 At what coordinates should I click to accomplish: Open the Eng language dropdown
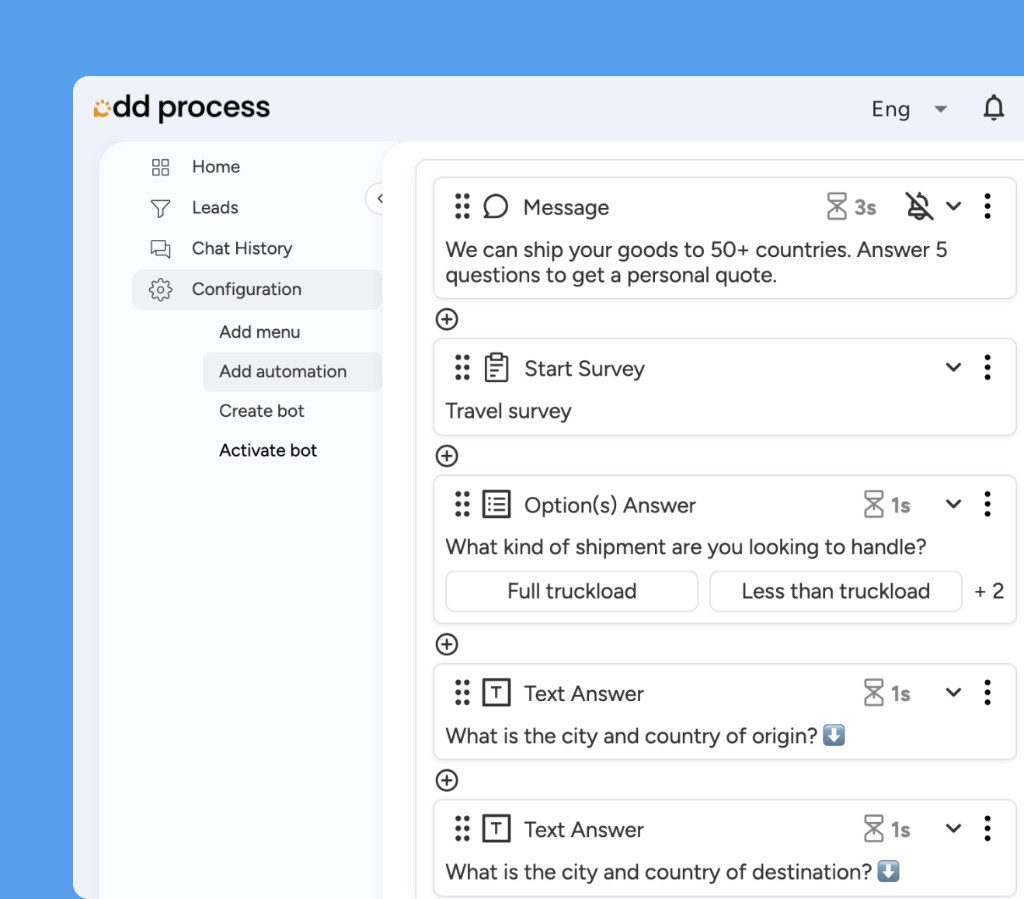click(909, 109)
